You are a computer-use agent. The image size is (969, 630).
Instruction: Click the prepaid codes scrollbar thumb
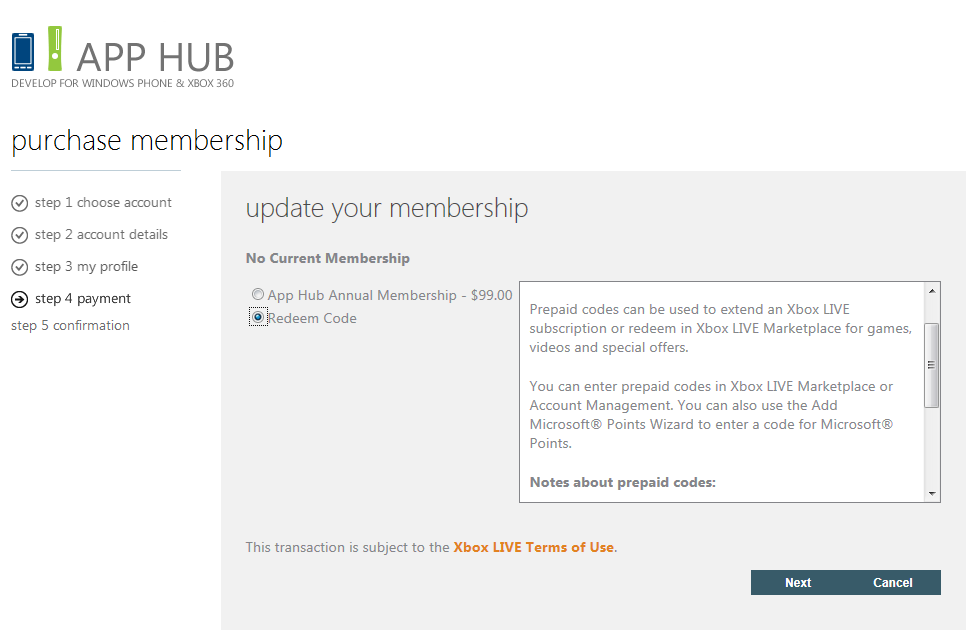(x=932, y=365)
